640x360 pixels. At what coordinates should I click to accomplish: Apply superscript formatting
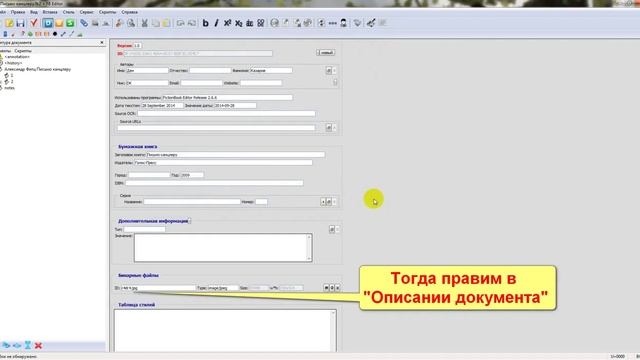pyautogui.click(x=227, y=23)
